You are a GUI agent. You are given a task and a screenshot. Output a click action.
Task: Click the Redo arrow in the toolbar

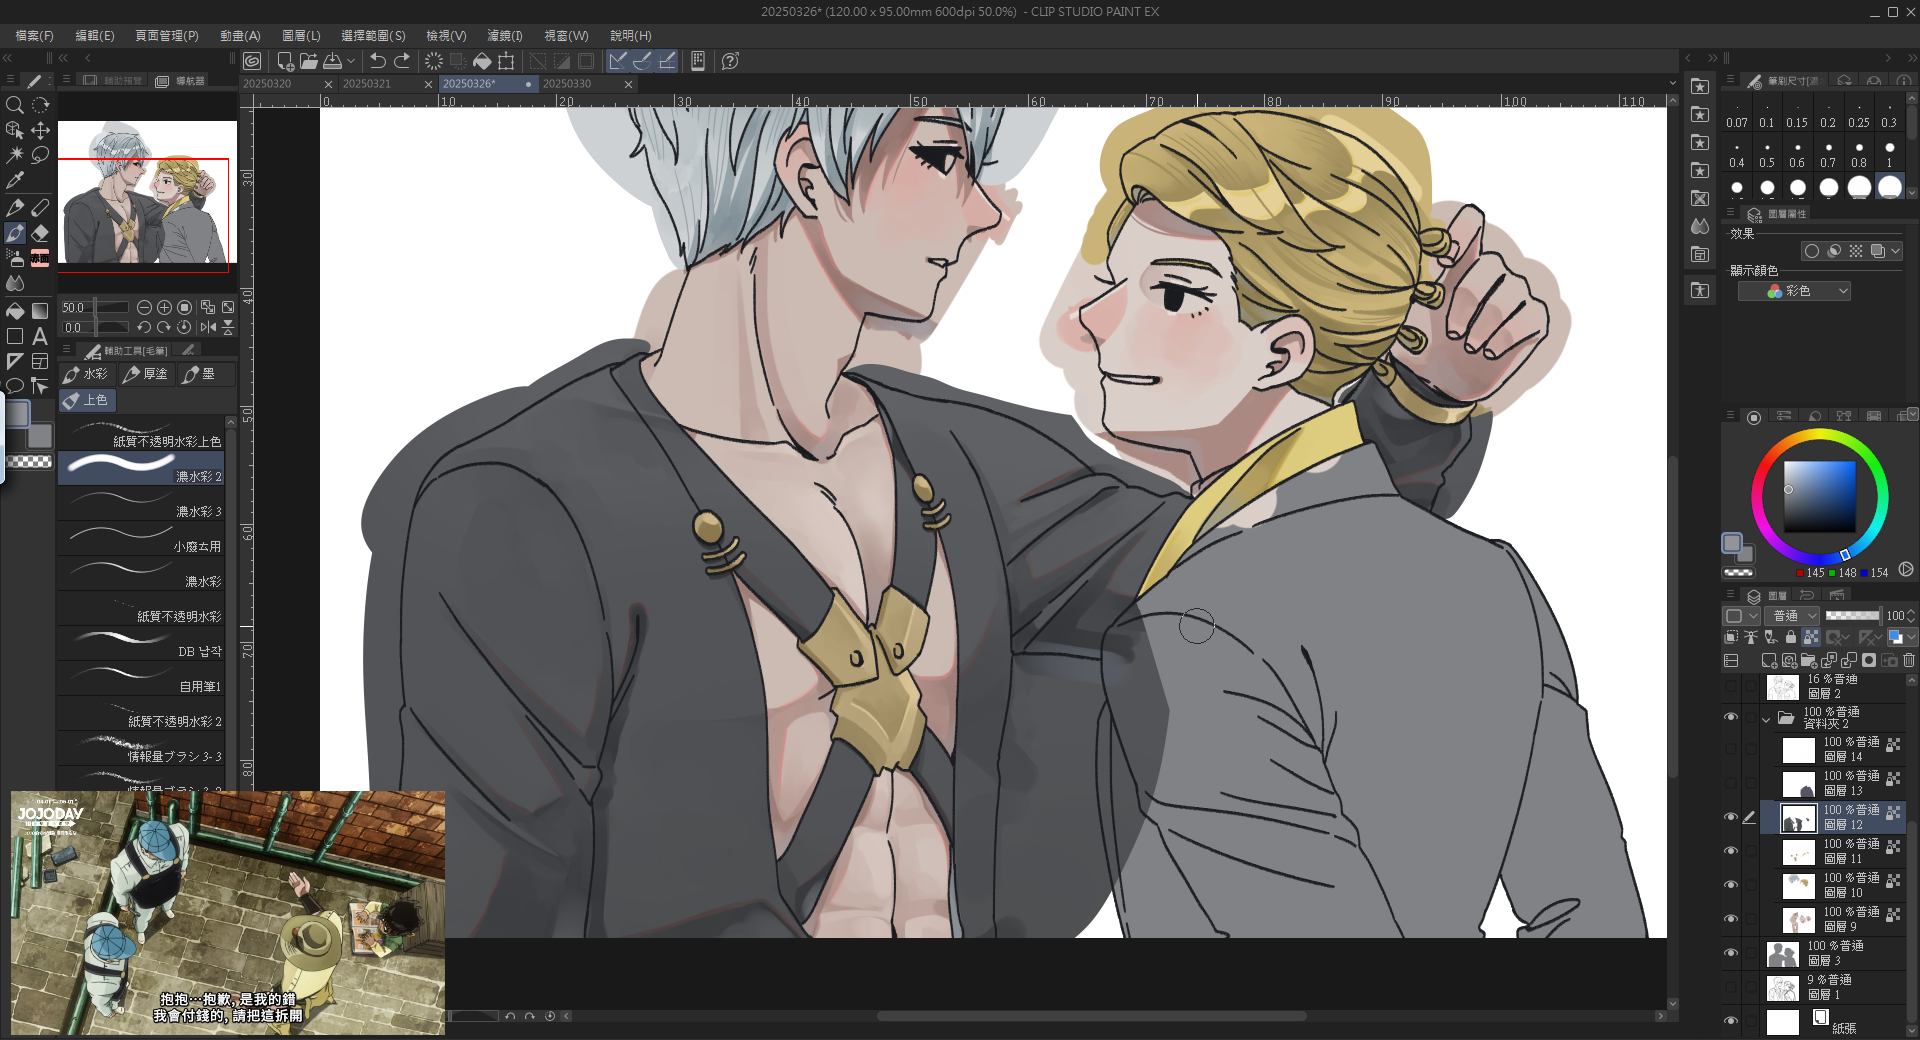pyautogui.click(x=402, y=61)
